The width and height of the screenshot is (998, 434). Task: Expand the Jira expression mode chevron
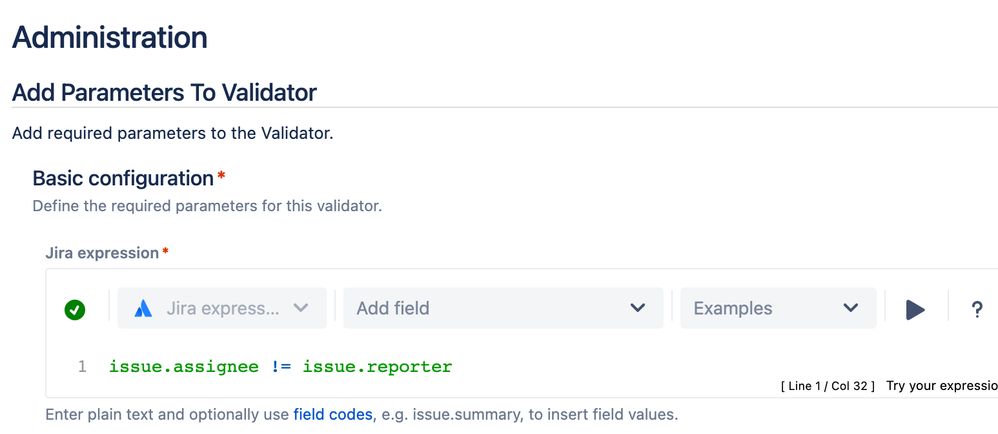300,309
